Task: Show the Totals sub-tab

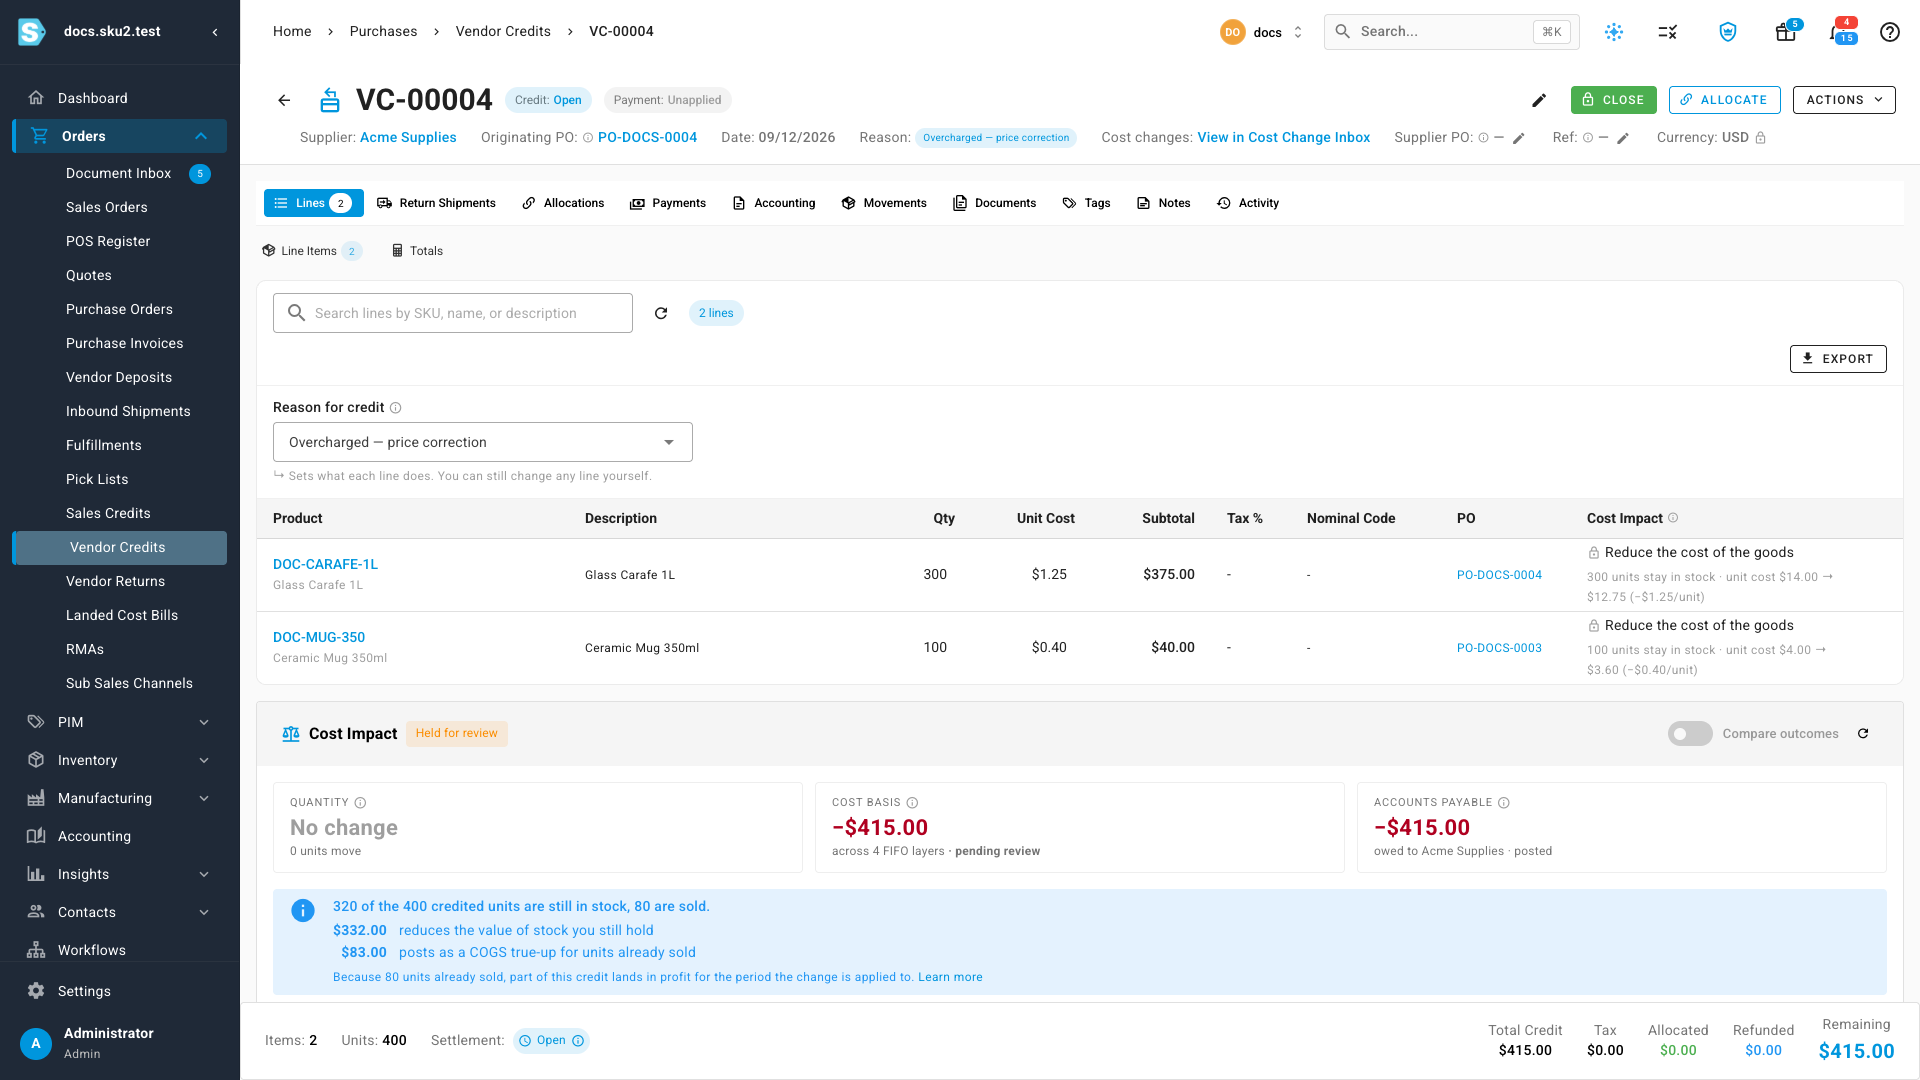Action: 417,251
